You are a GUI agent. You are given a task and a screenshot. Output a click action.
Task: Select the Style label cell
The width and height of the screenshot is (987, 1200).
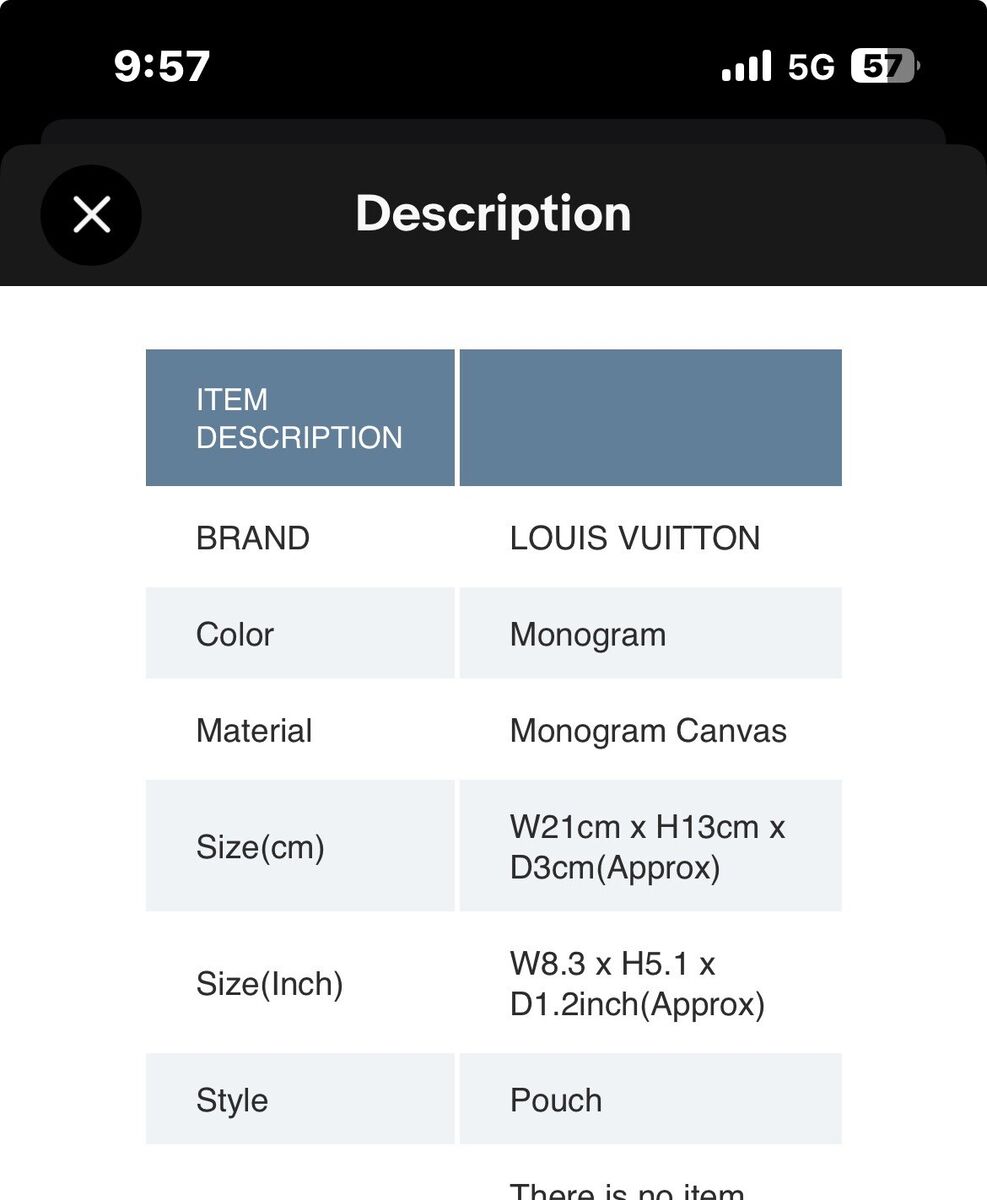click(x=300, y=1100)
